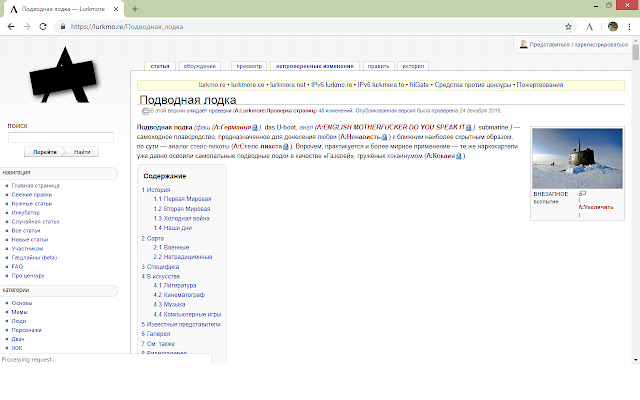The image size is (640, 400).
Task: Open the Lurkmore extension icon in toolbar
Action: tap(589, 27)
